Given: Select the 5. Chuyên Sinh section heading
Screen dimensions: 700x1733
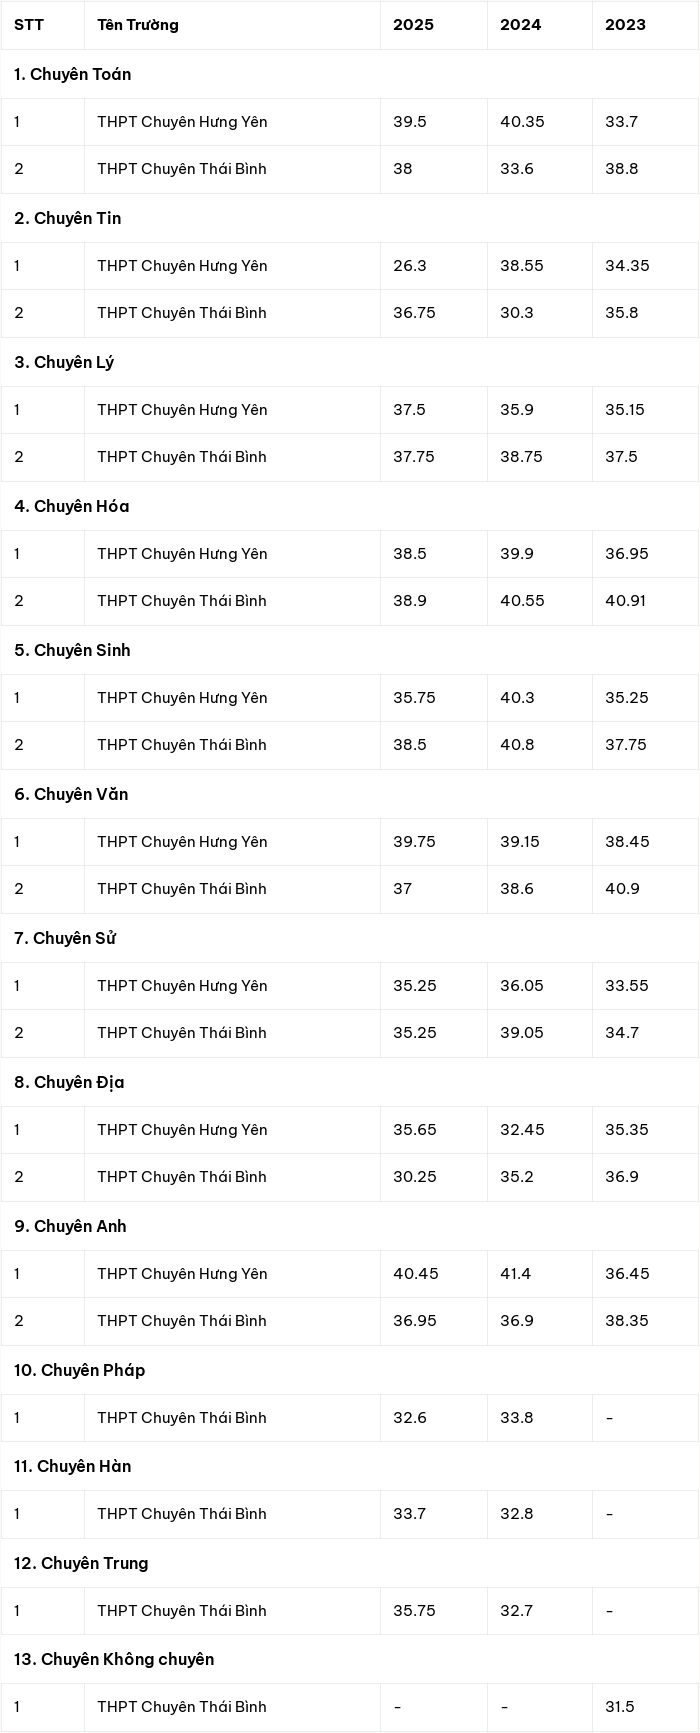Looking at the screenshot, I should [72, 650].
